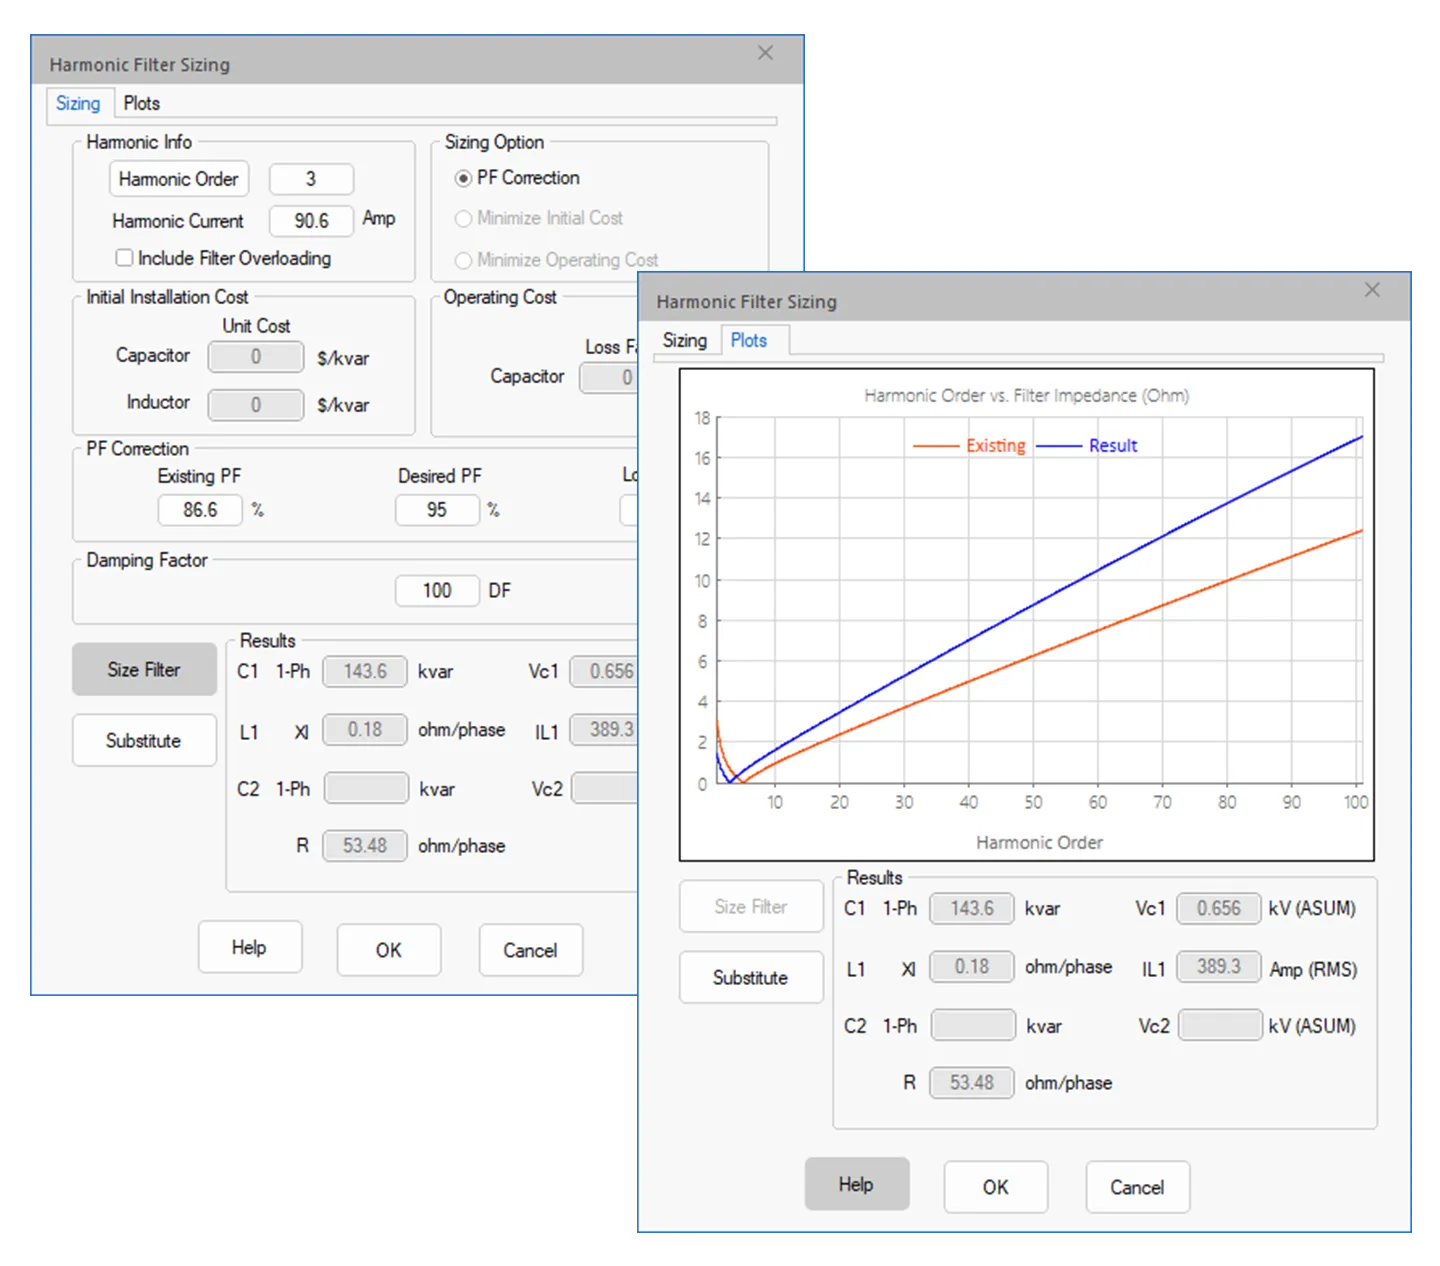Select Minimize Operating Cost radio button
The image size is (1440, 1266).
point(463,260)
